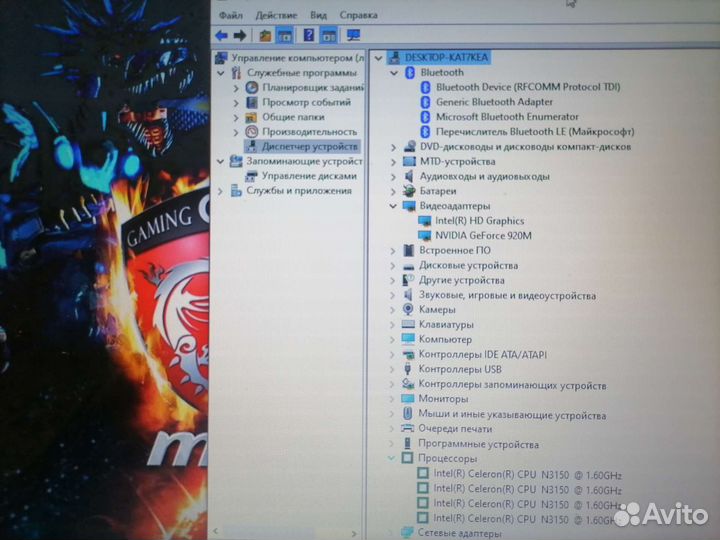Image resolution: width=720 pixels, height=540 pixels.
Task: Toggle the action pane show/hide toolbar button
Action: (x=329, y=35)
